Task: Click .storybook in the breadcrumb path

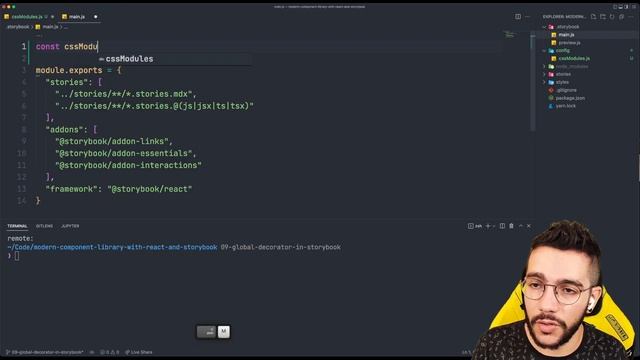Action: pos(18,27)
